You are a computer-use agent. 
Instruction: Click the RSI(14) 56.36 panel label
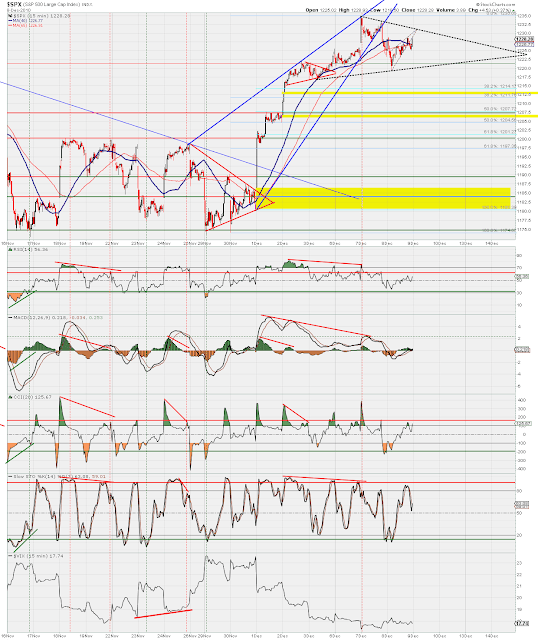[29, 249]
